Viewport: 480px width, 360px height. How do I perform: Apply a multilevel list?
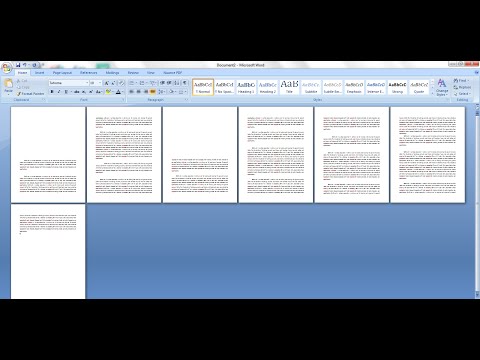click(x=152, y=83)
